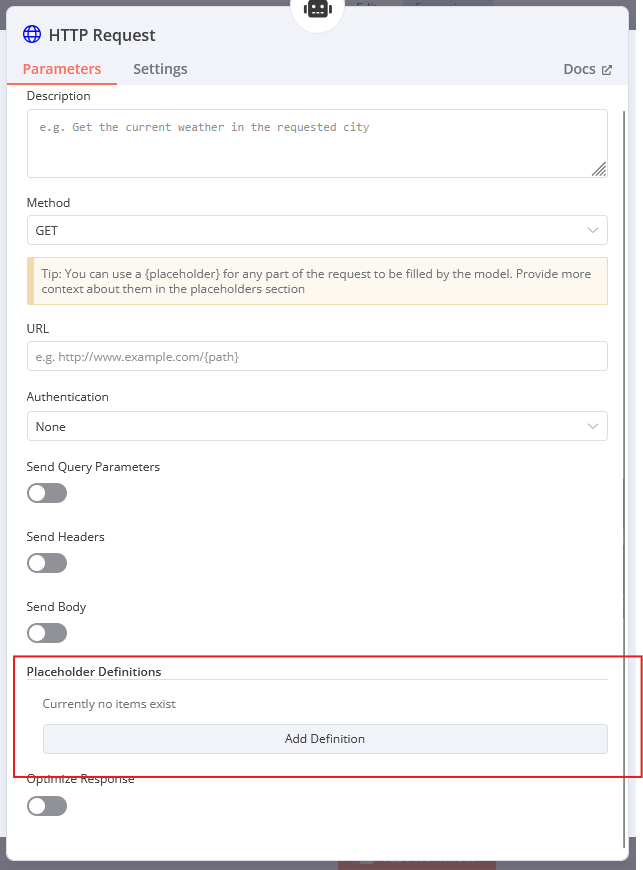
Task: Switch to the Settings tab
Action: tap(160, 69)
